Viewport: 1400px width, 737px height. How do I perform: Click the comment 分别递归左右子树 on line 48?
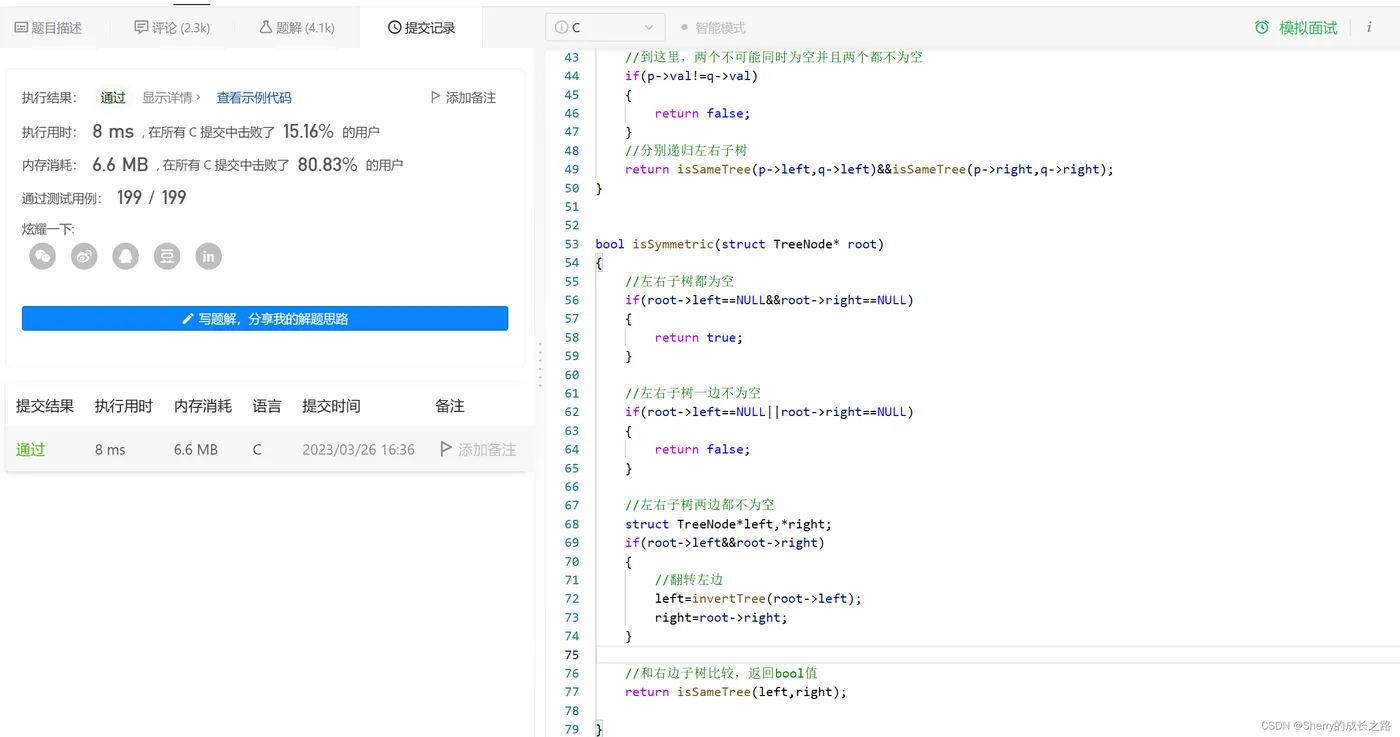(x=686, y=150)
